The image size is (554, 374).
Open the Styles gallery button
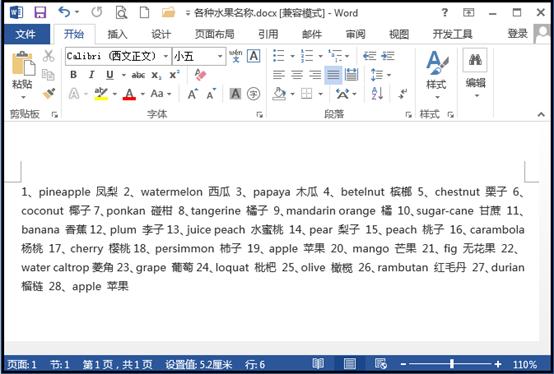pyautogui.click(x=437, y=74)
